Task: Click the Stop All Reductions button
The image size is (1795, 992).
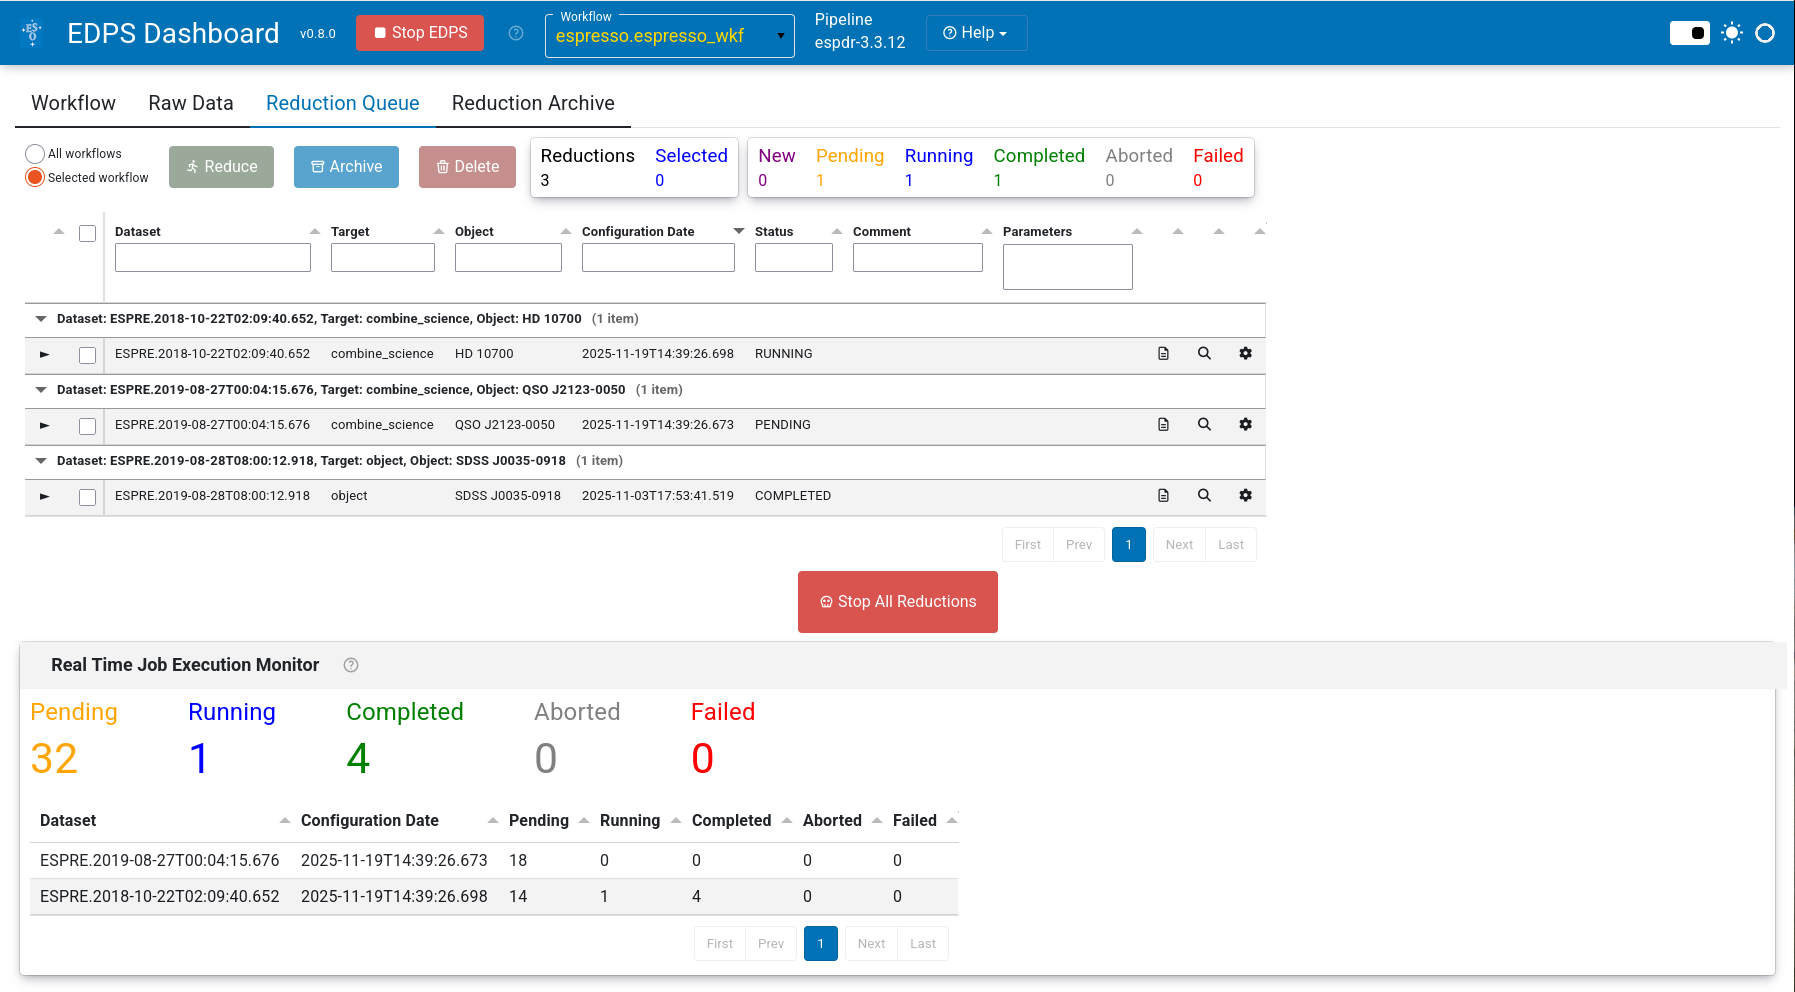Action: pos(898,602)
